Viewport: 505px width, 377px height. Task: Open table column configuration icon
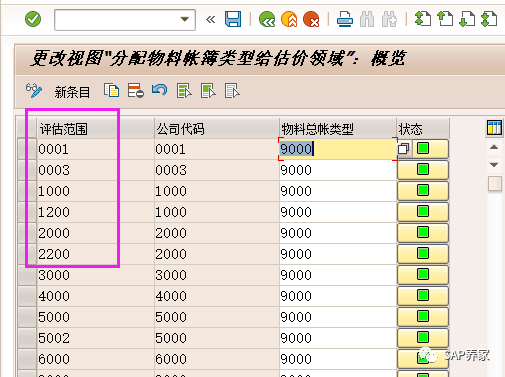click(494, 128)
